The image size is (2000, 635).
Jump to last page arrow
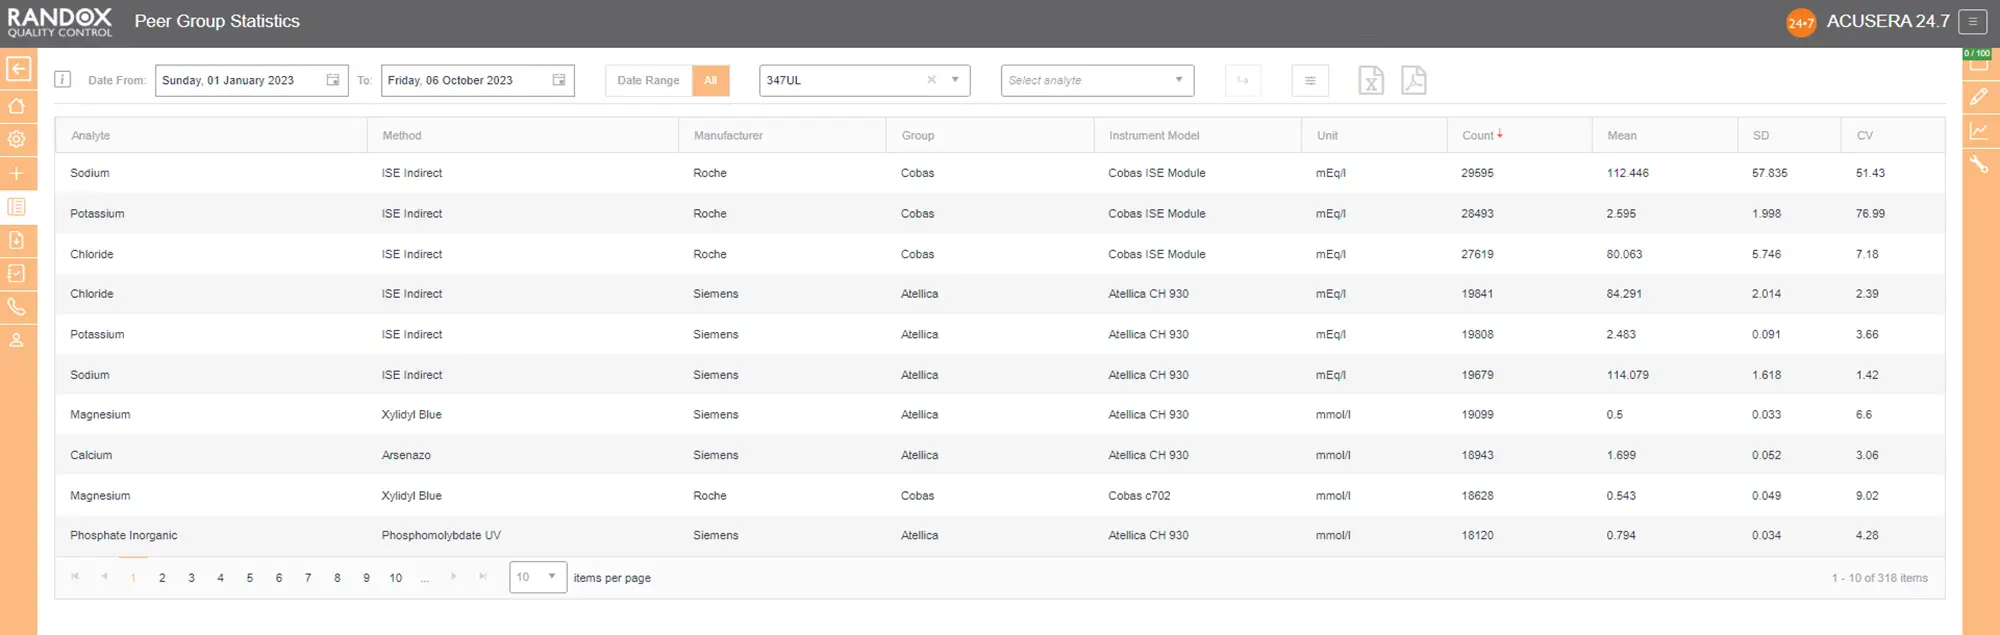coord(483,577)
